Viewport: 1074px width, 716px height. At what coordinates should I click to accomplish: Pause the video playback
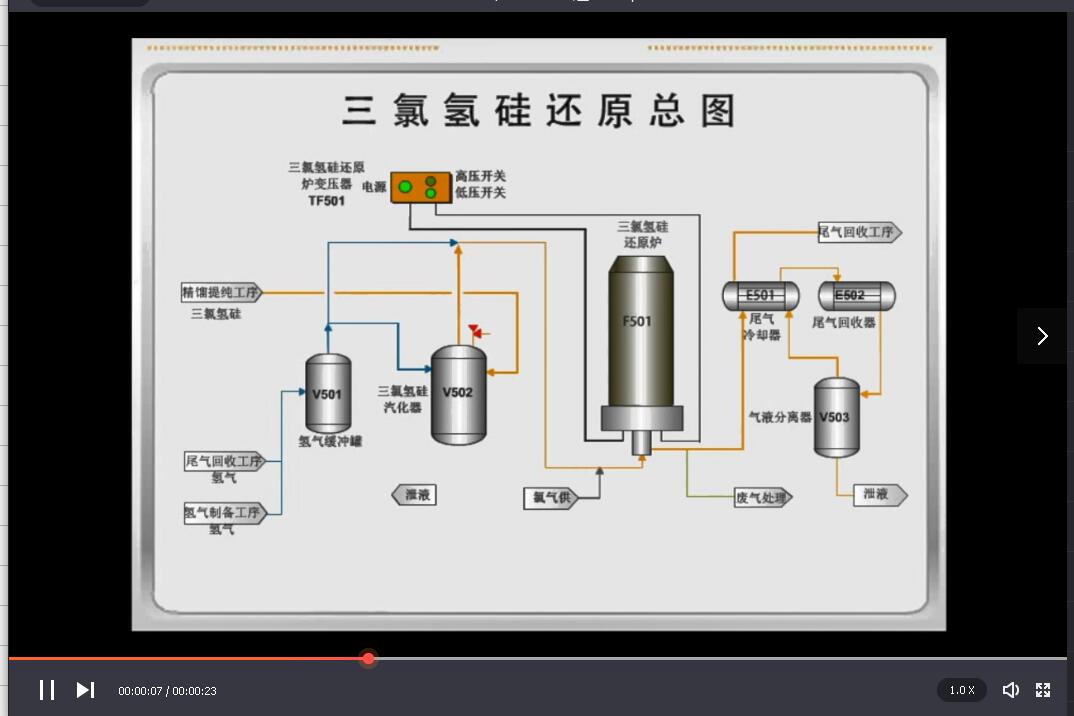(46, 690)
